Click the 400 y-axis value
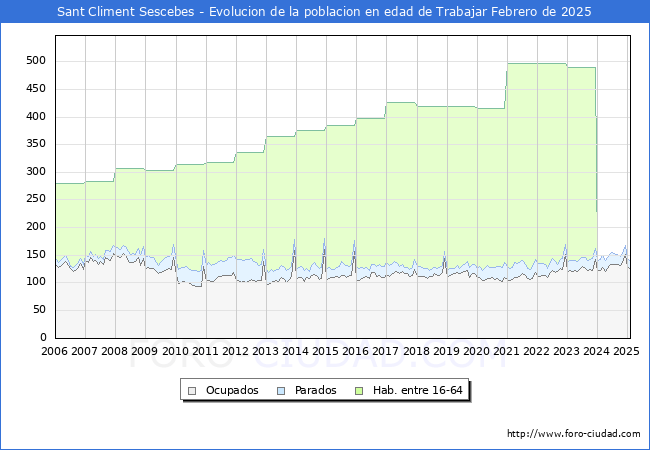650x450 pixels. 36,116
